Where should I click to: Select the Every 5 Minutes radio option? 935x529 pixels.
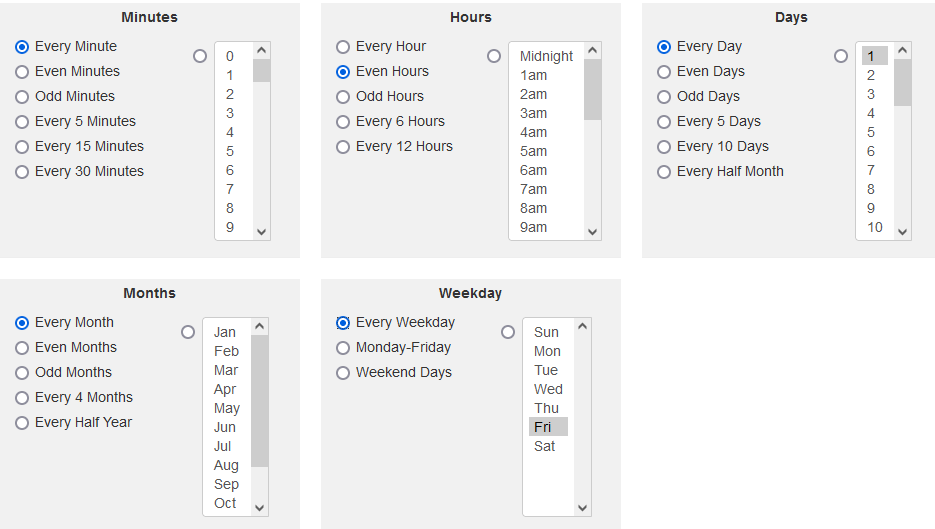(22, 122)
